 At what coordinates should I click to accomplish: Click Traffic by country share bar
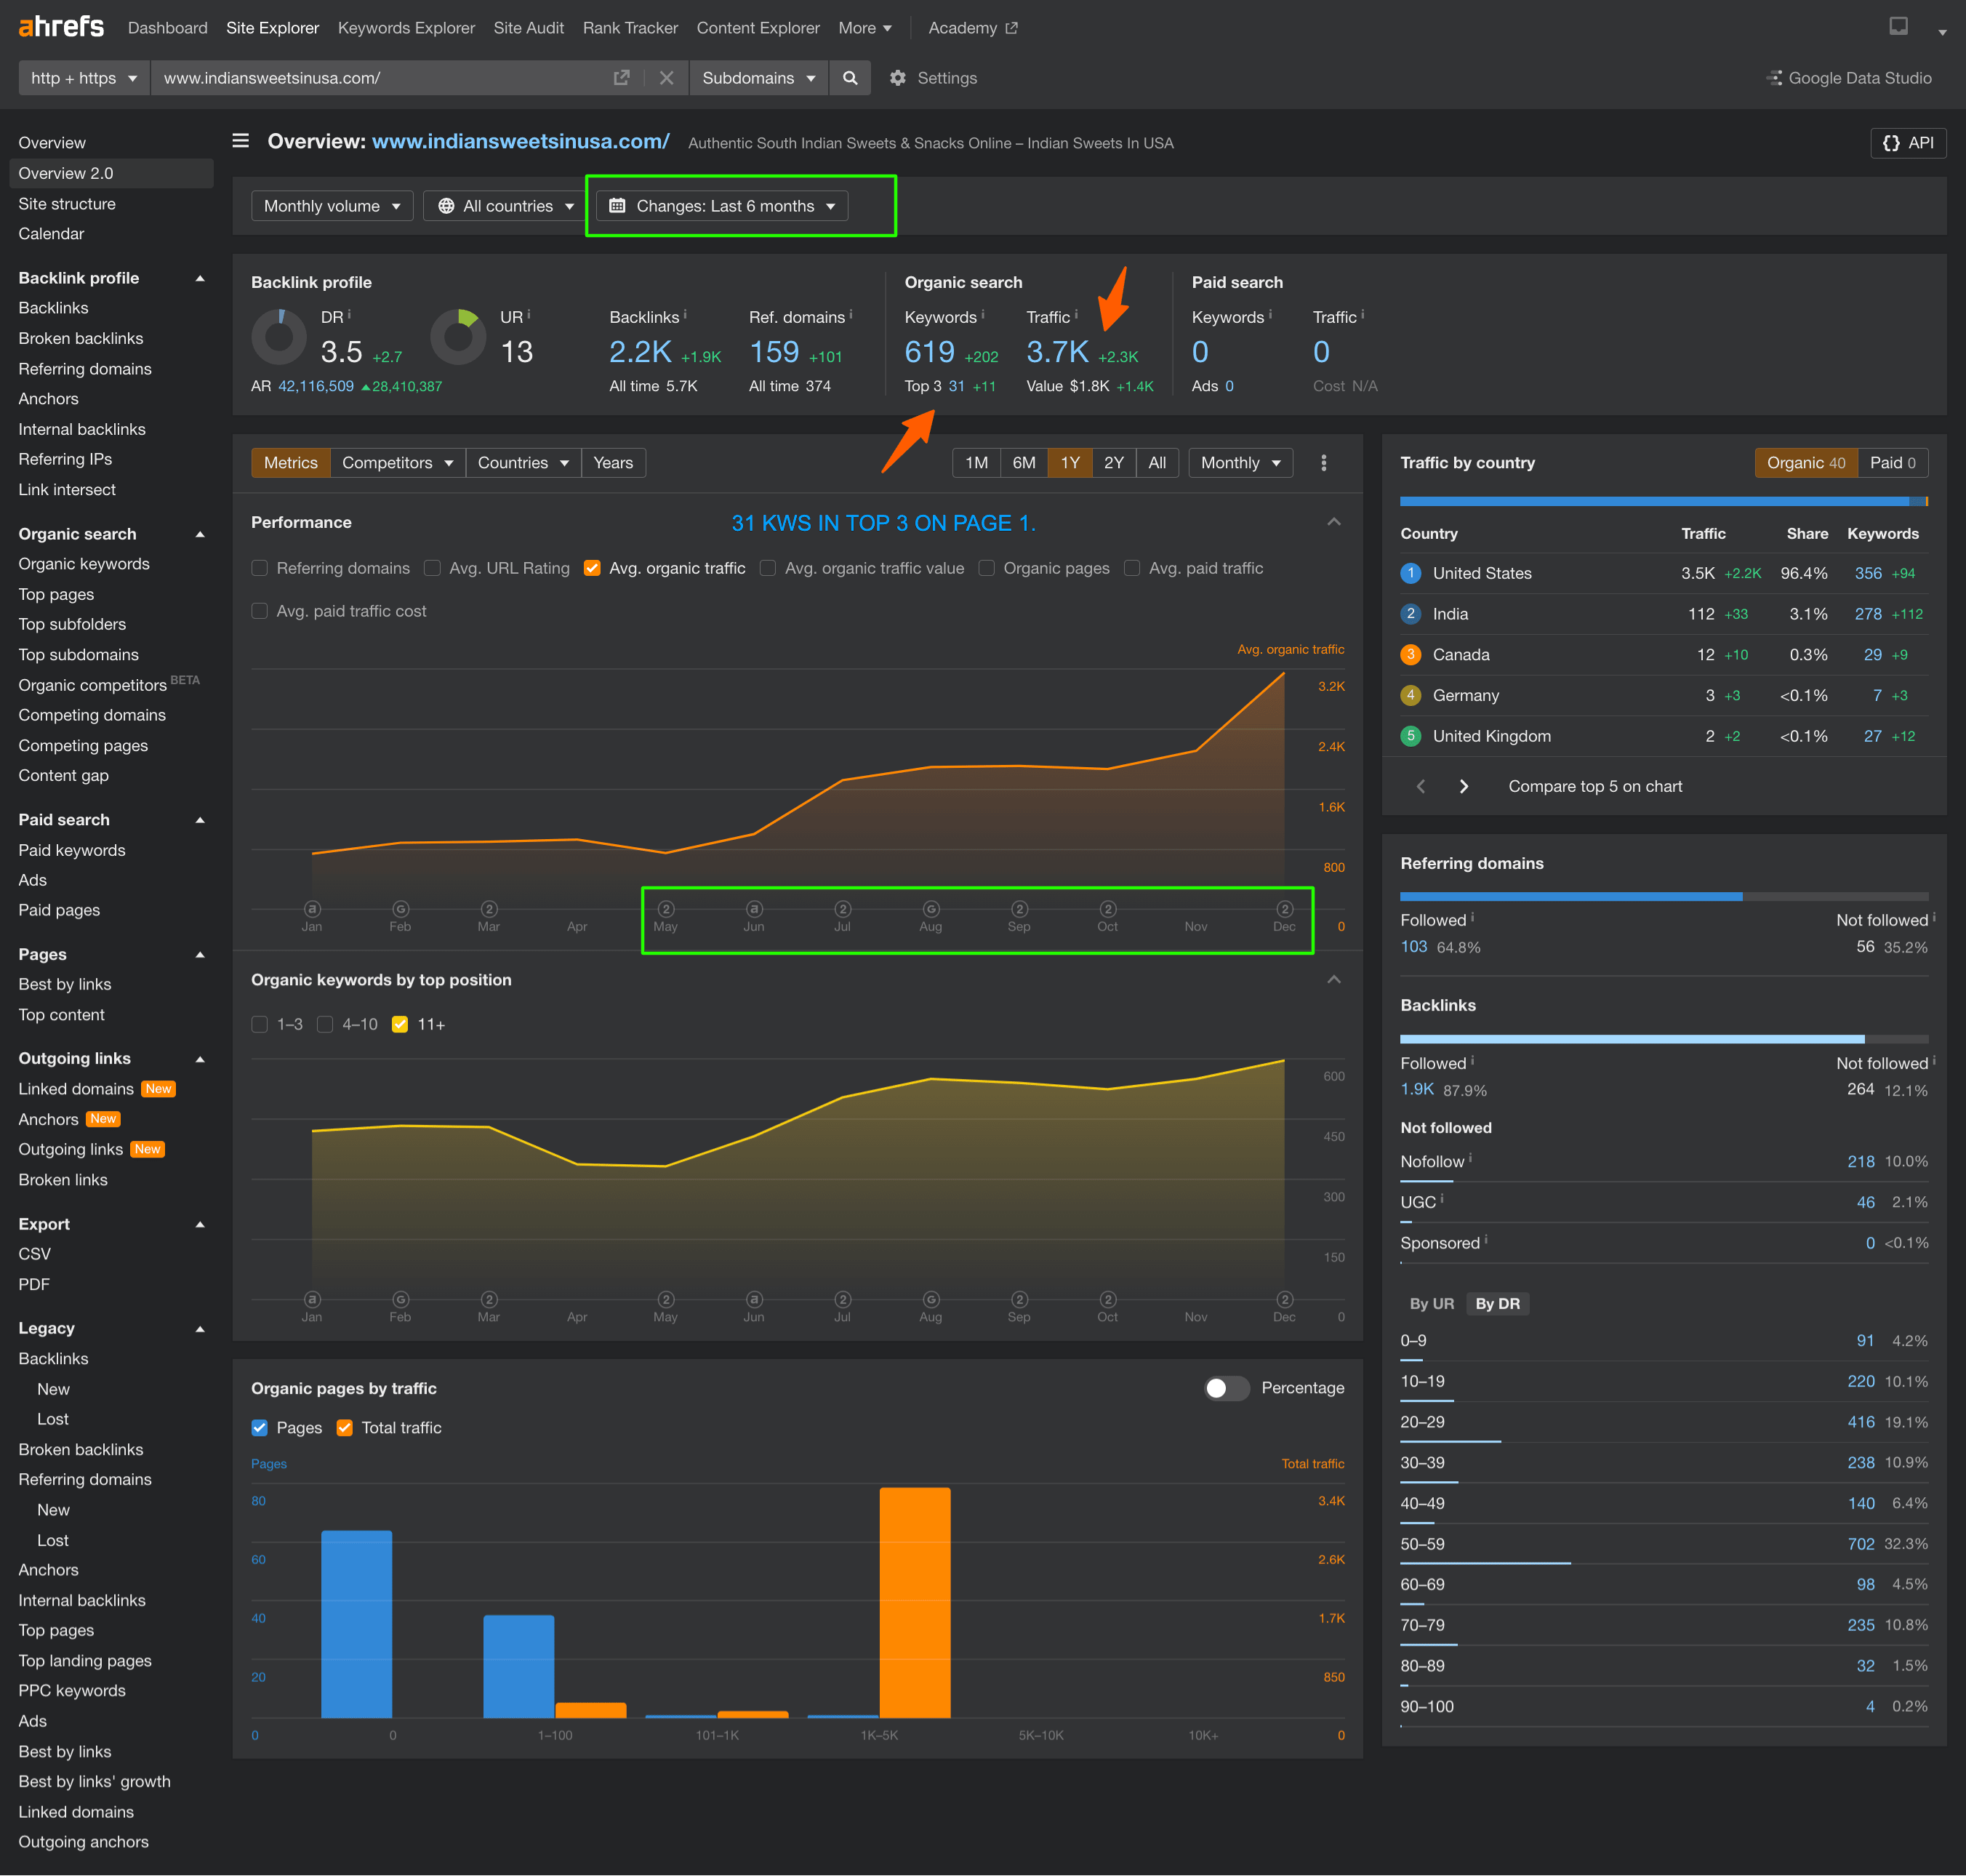(x=1664, y=501)
